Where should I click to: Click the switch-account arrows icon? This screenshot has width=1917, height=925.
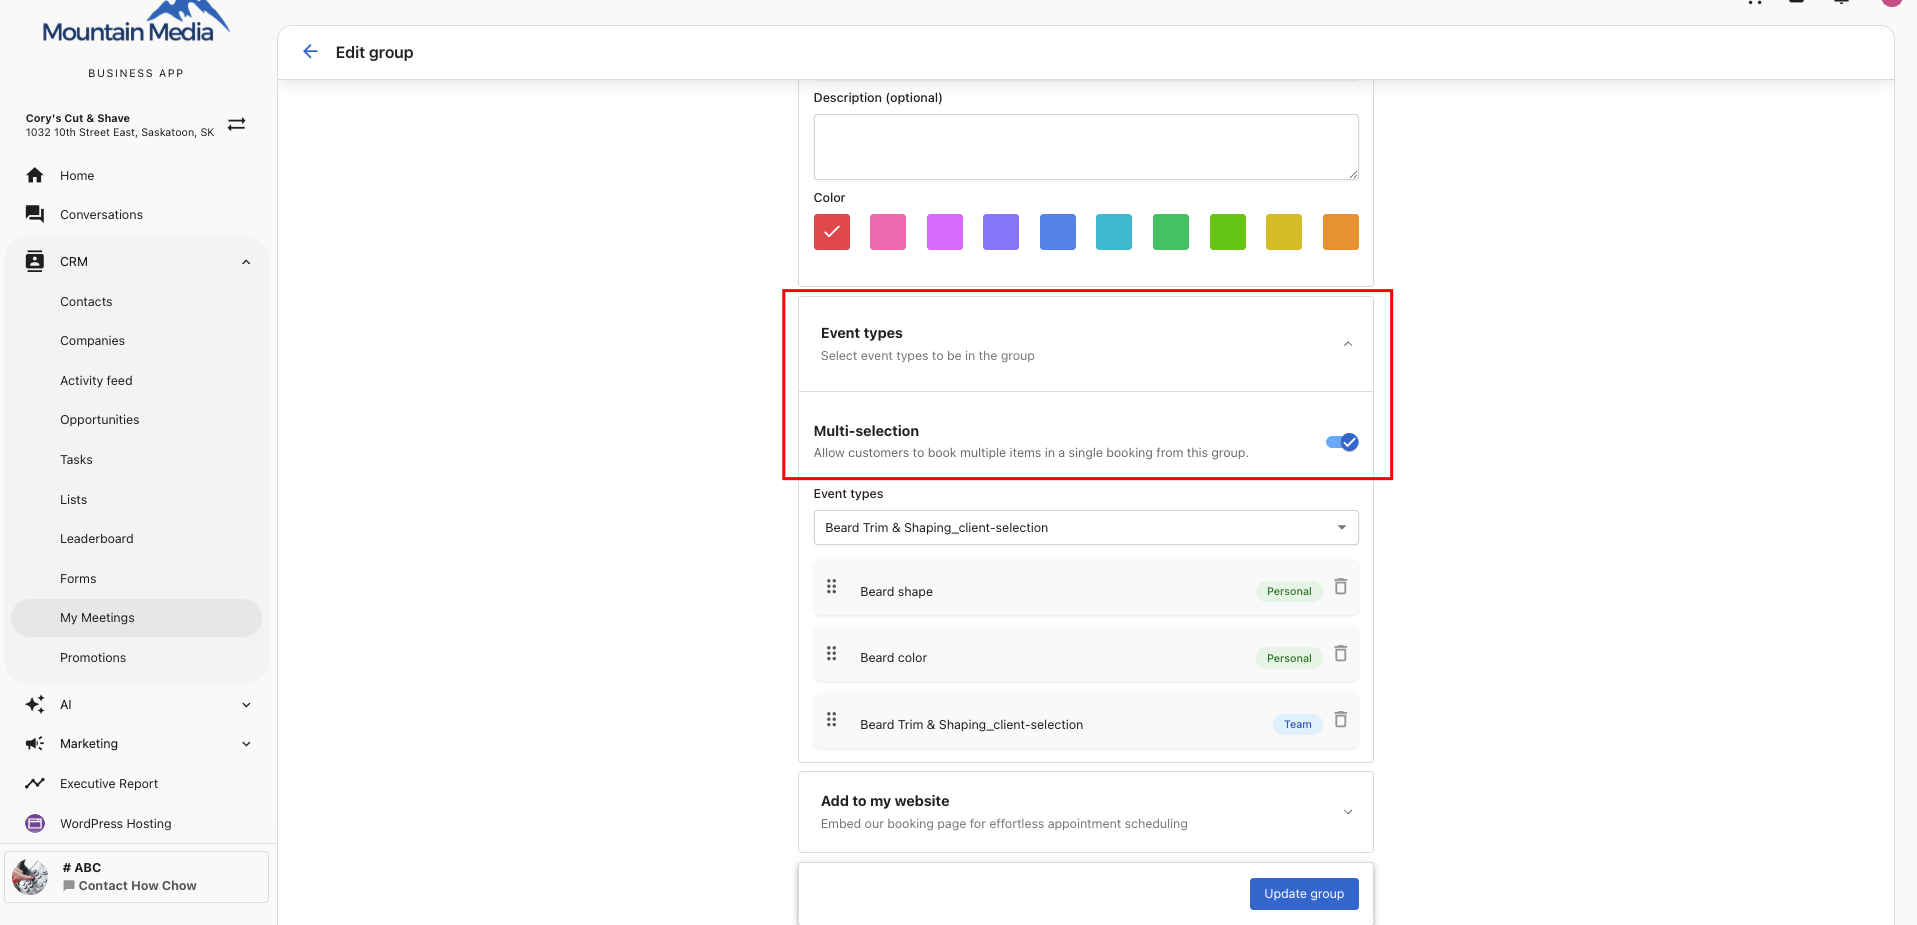pyautogui.click(x=236, y=124)
